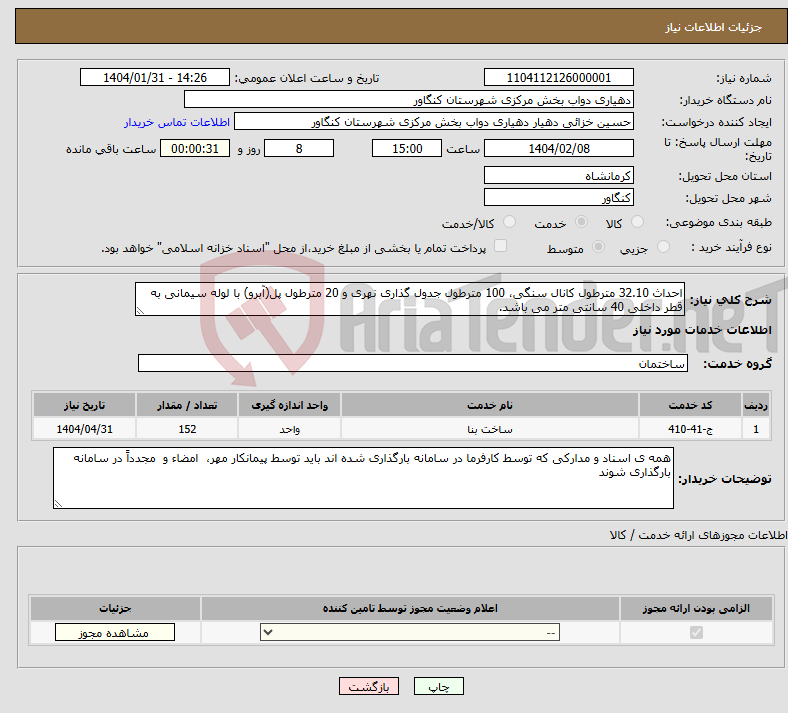Click the need date cell 1404/04/31
The height and width of the screenshot is (713, 788).
pos(84,429)
